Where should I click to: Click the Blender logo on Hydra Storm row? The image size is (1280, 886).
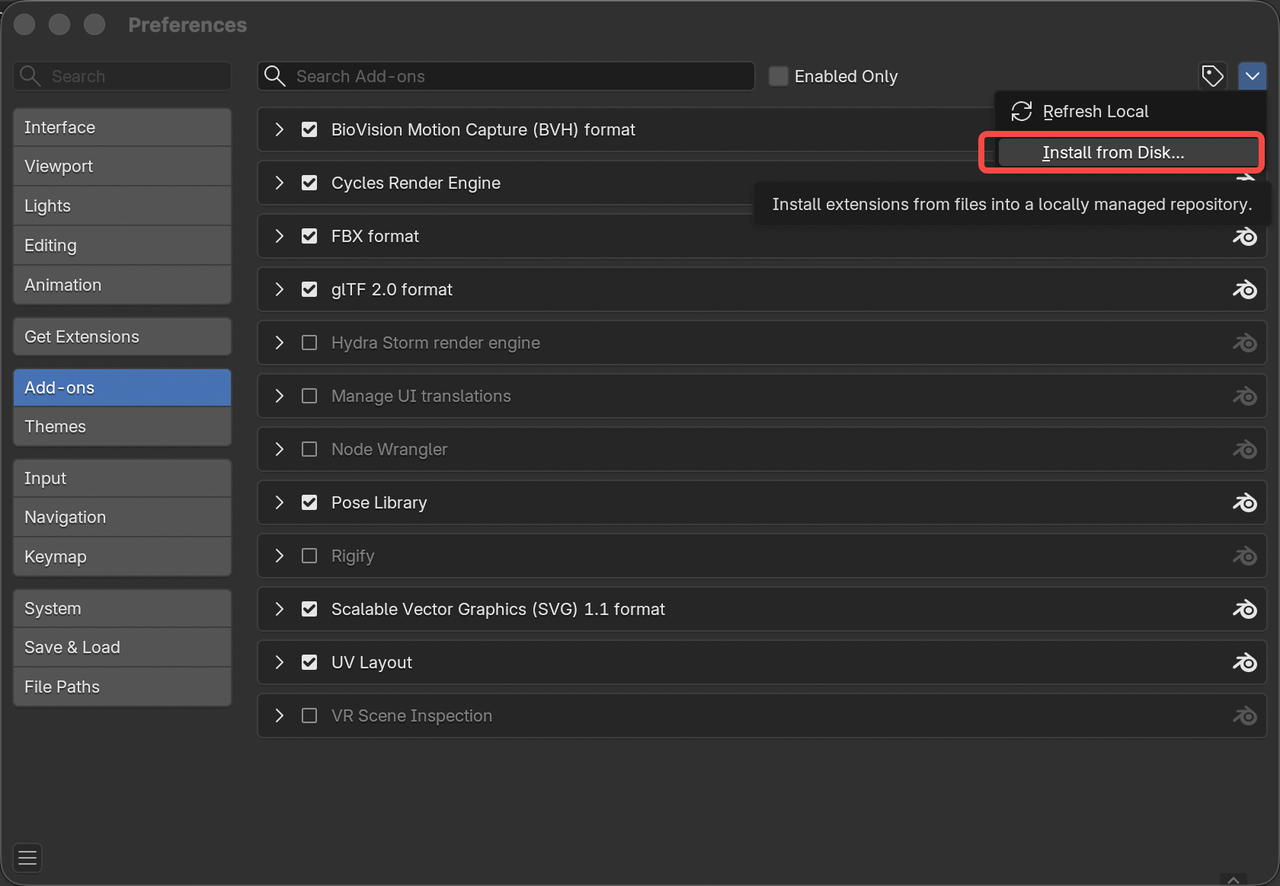(x=1244, y=343)
